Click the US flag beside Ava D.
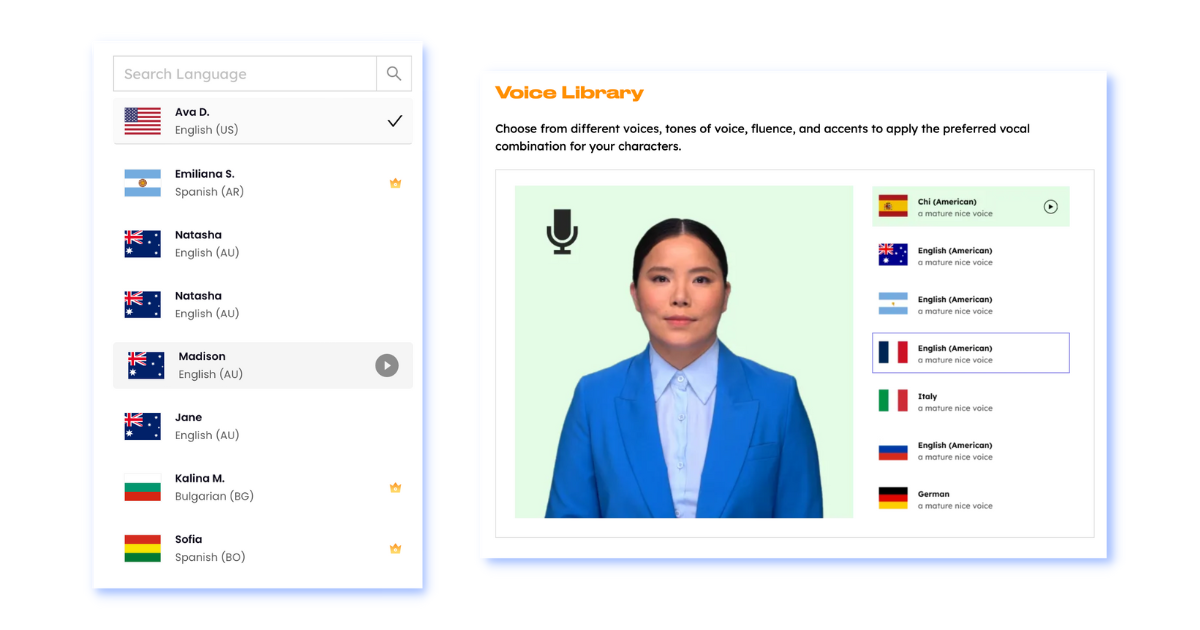This screenshot has height=630, width=1200. tap(143, 121)
